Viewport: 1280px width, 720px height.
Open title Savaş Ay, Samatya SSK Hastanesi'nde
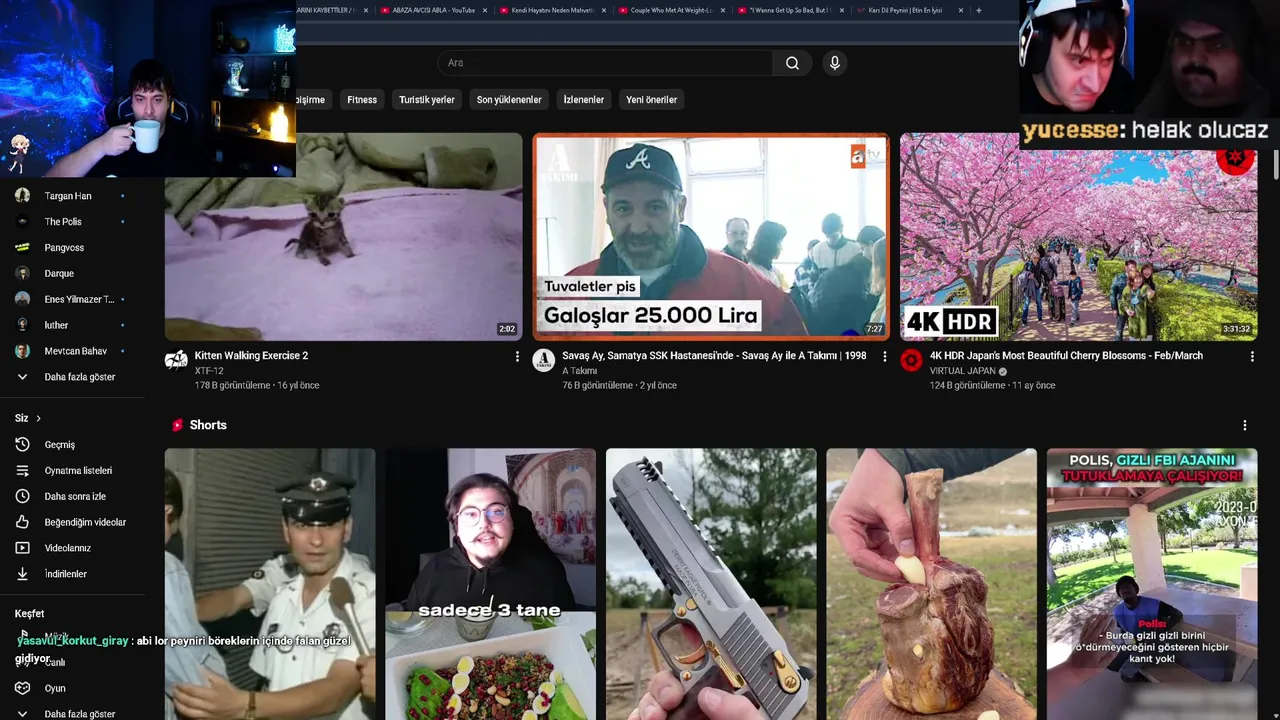pos(714,356)
